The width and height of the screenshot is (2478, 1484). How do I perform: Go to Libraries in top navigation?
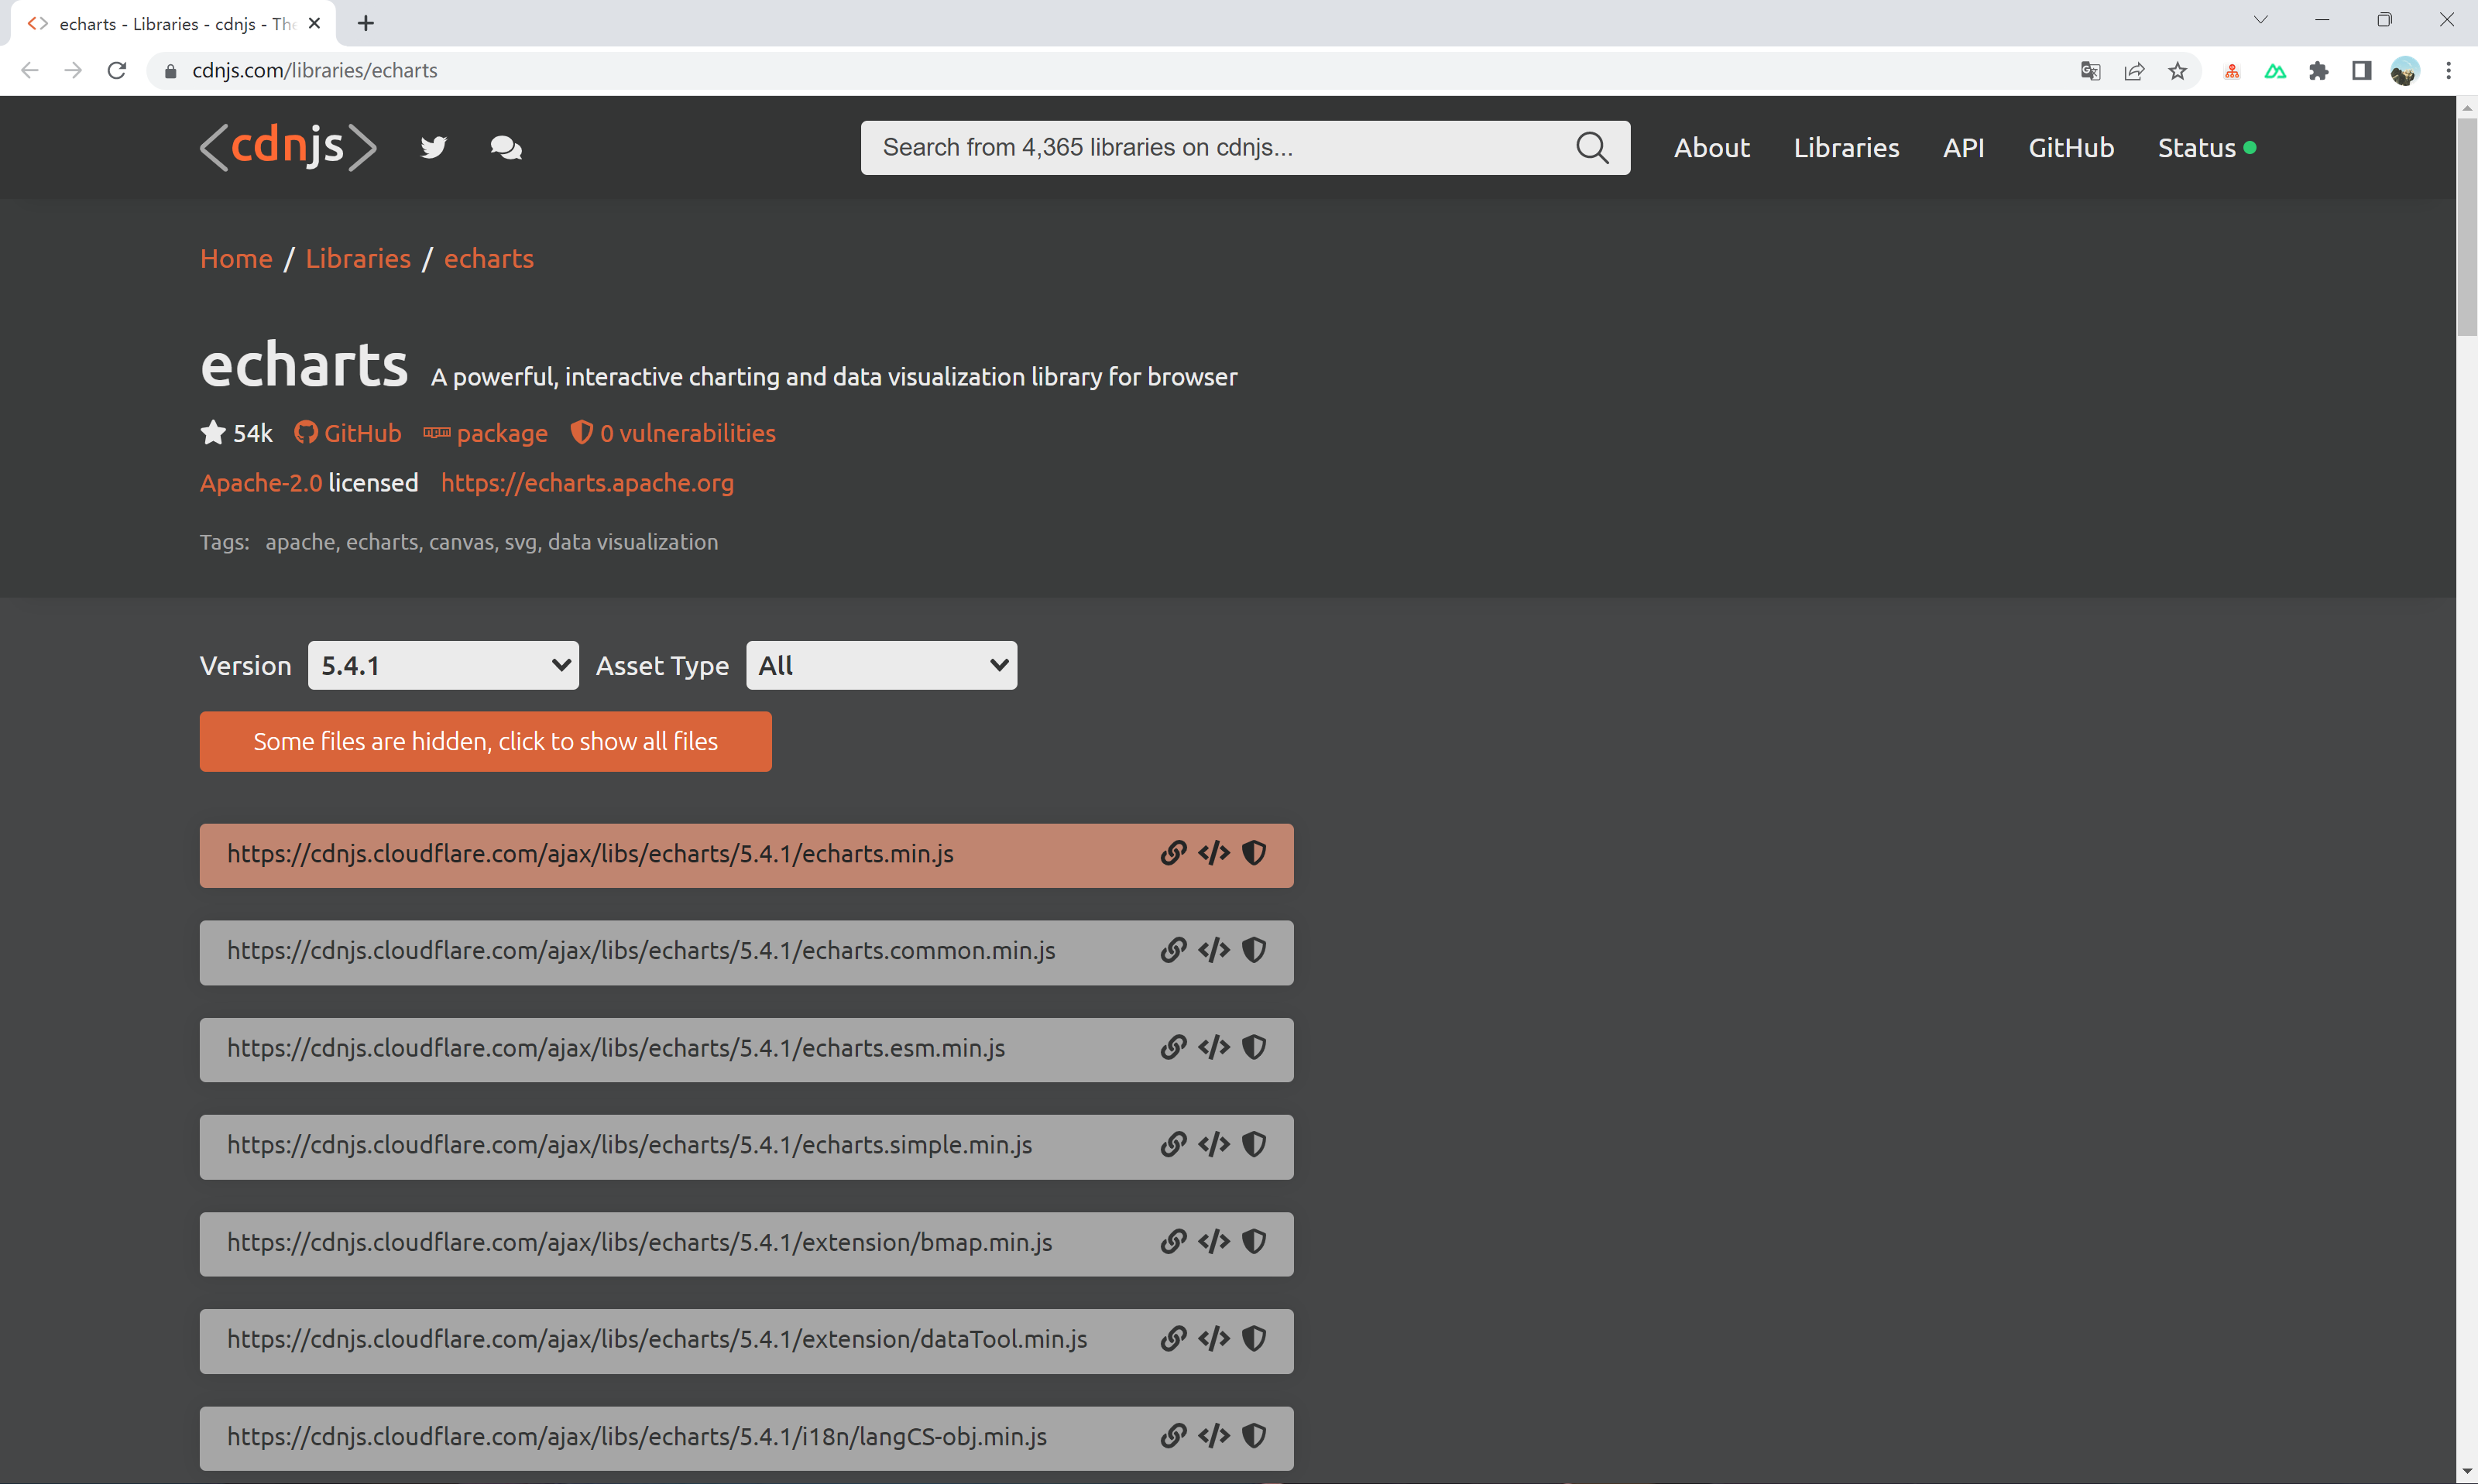tap(1845, 148)
